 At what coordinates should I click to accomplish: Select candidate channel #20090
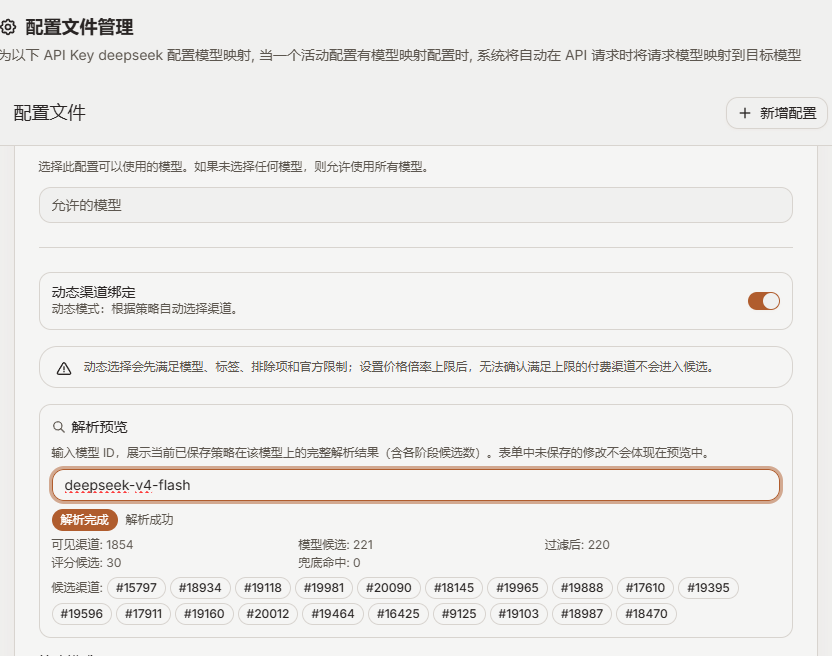(x=388, y=588)
